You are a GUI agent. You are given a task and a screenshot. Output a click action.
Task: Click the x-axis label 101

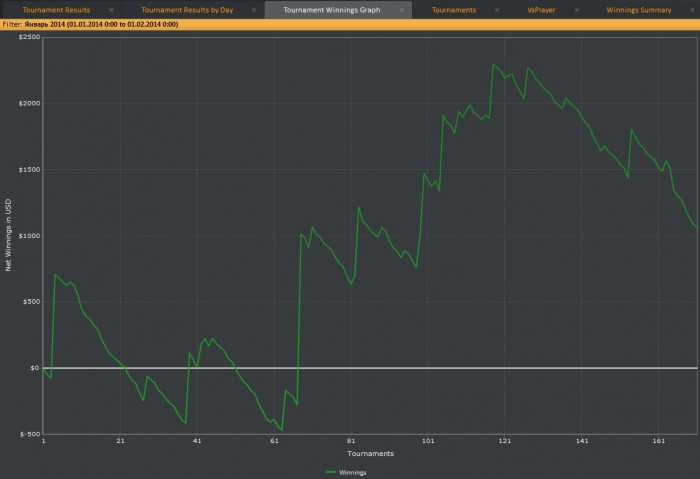pyautogui.click(x=428, y=441)
